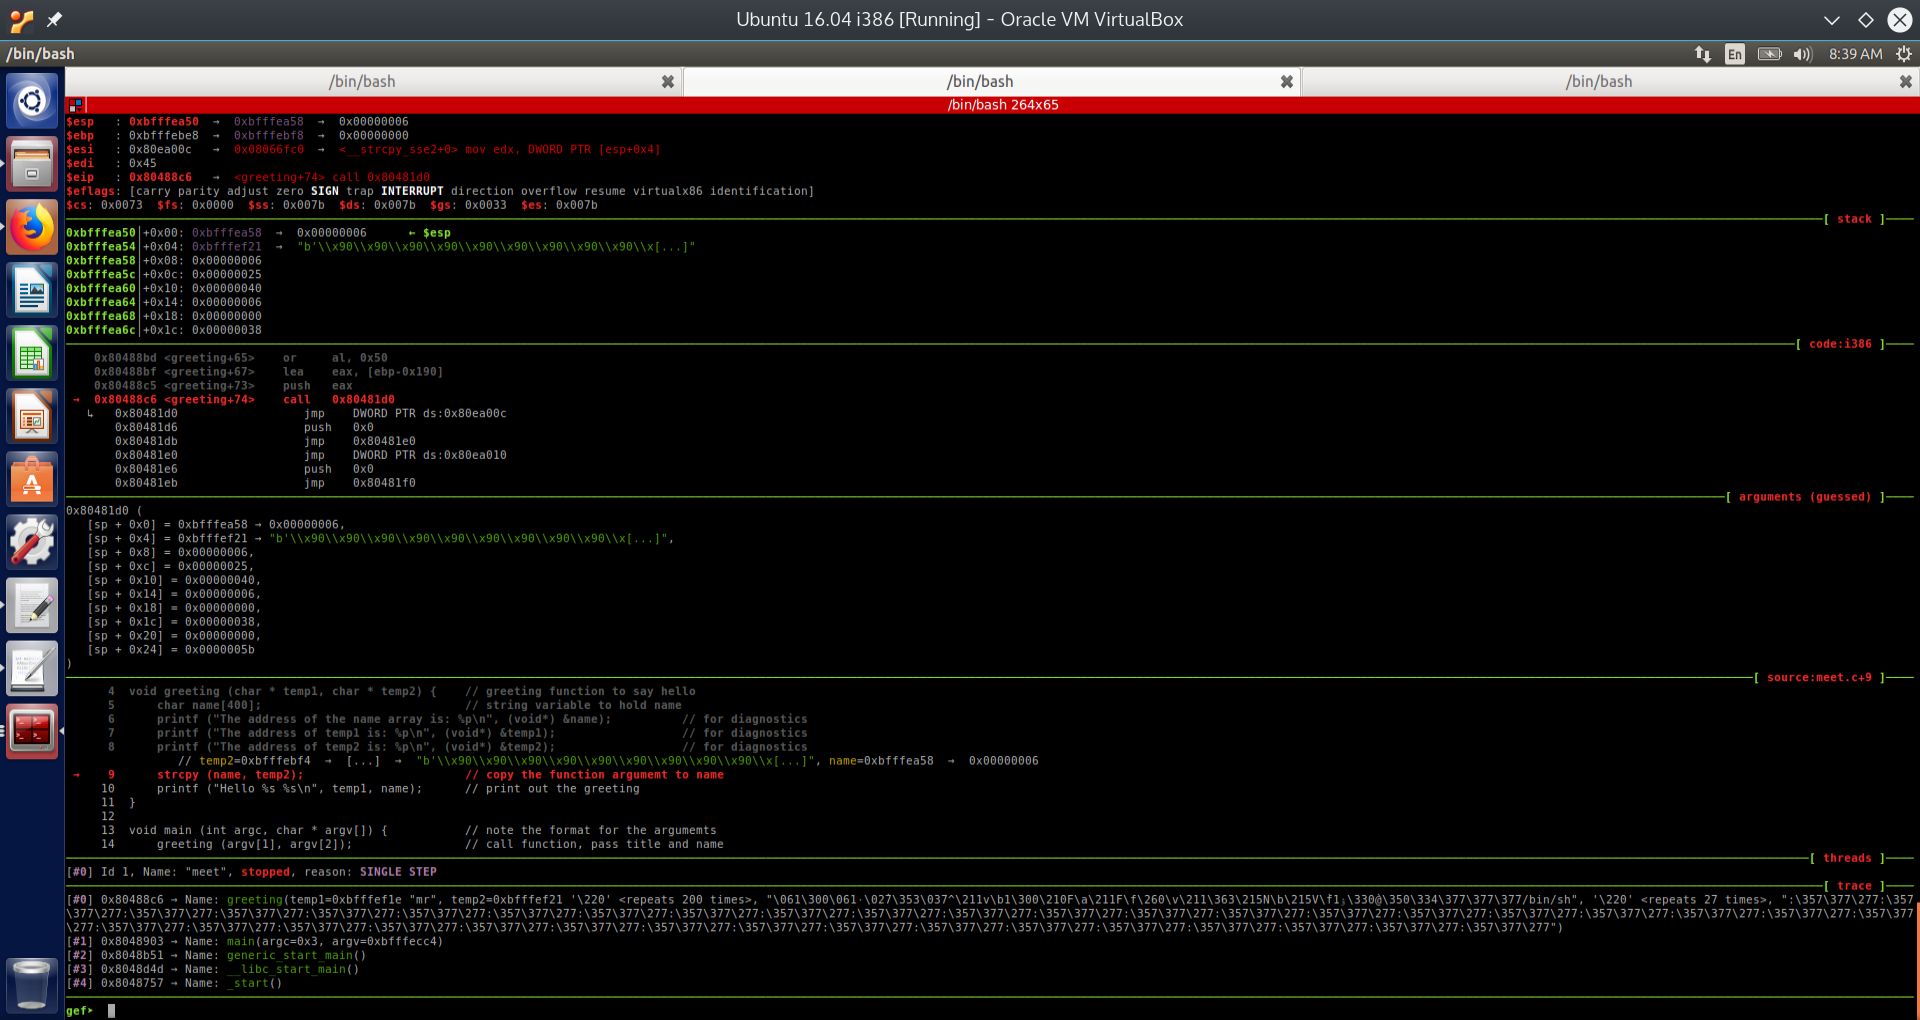
Task: Open Ubuntu Software store icon
Action: pos(33,479)
